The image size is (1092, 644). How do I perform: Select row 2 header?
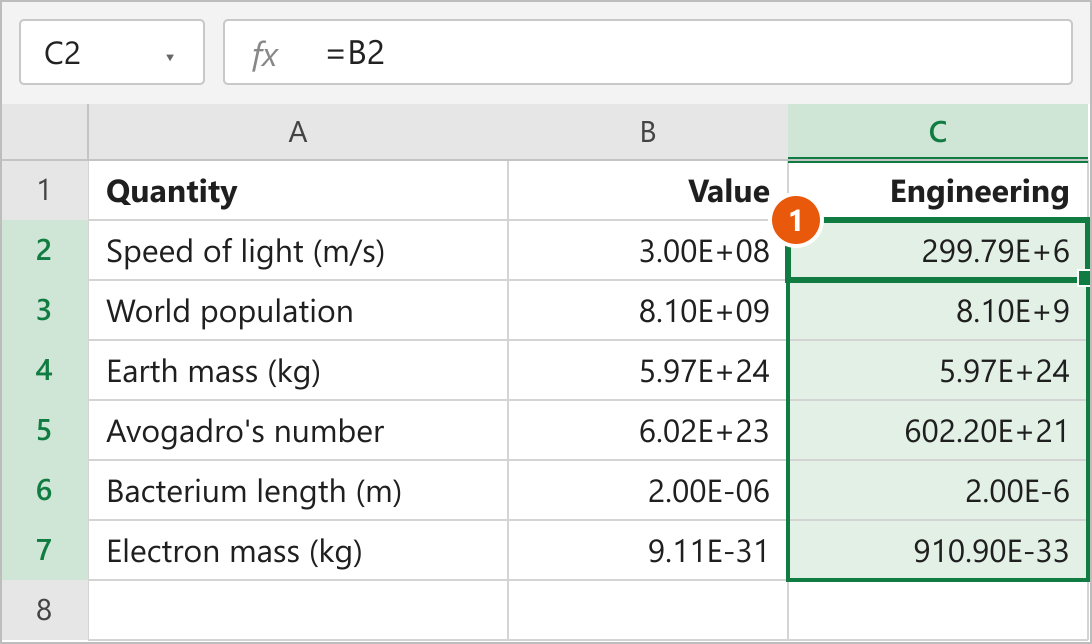point(45,250)
